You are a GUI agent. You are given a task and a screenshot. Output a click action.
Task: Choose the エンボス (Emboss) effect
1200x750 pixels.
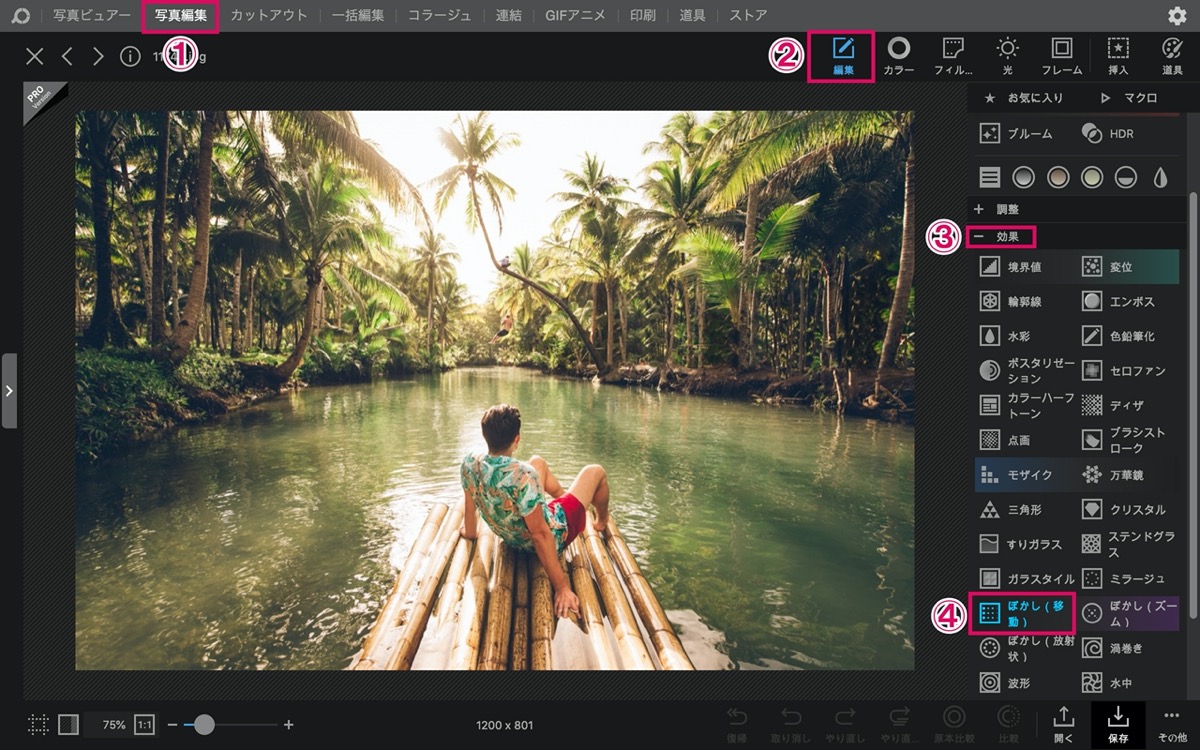click(1118, 301)
